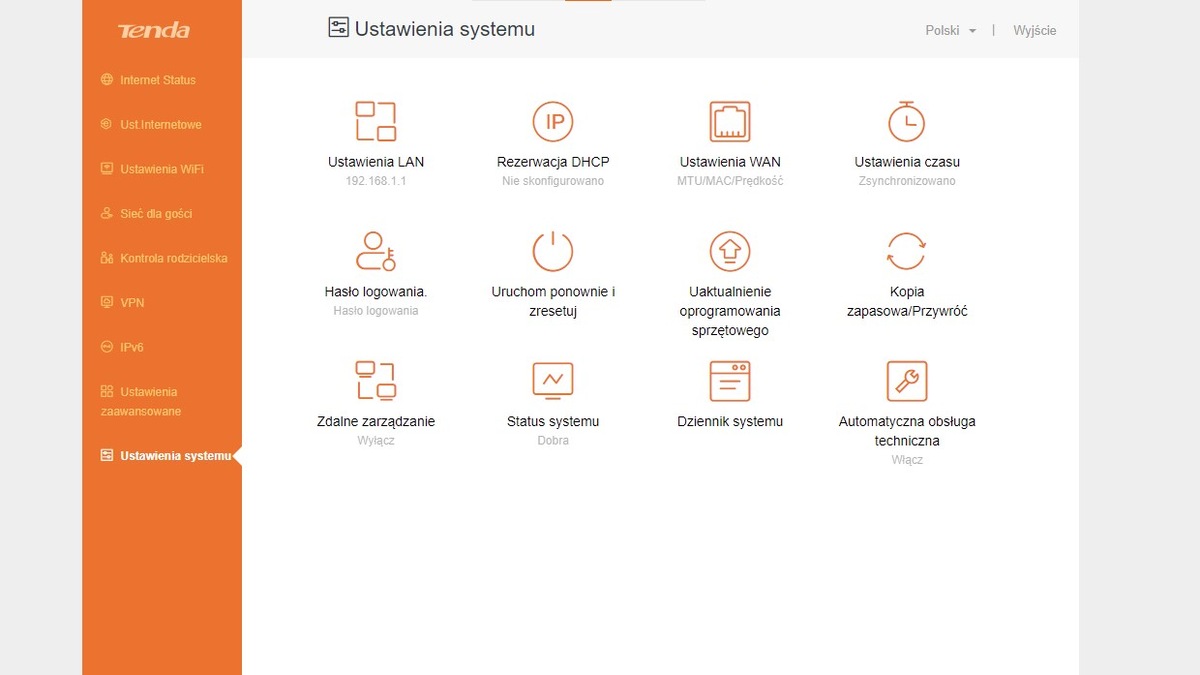Click the Uruchom ponownie power icon

coord(553,251)
